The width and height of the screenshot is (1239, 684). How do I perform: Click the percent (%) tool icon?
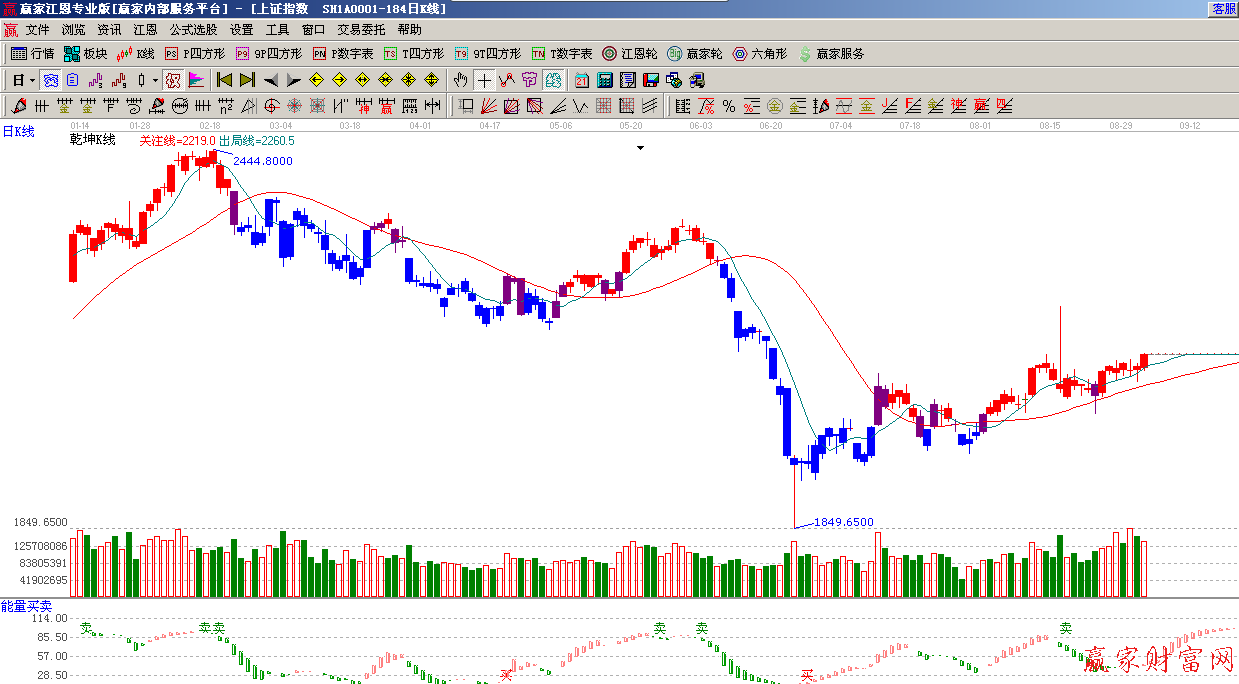pos(728,105)
